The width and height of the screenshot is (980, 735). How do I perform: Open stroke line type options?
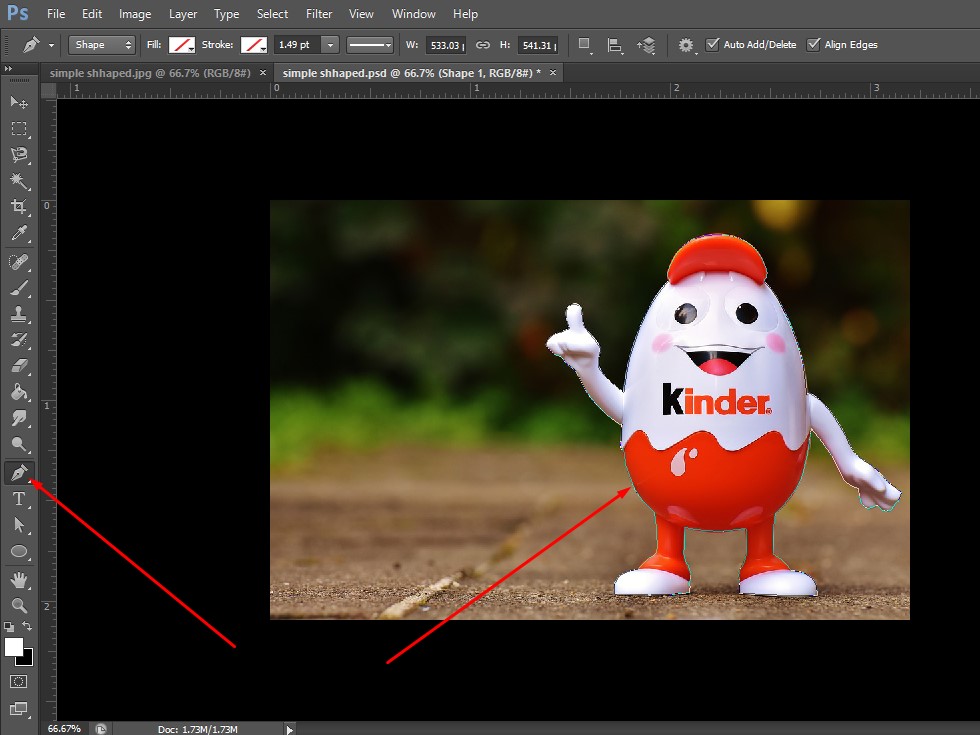point(370,45)
